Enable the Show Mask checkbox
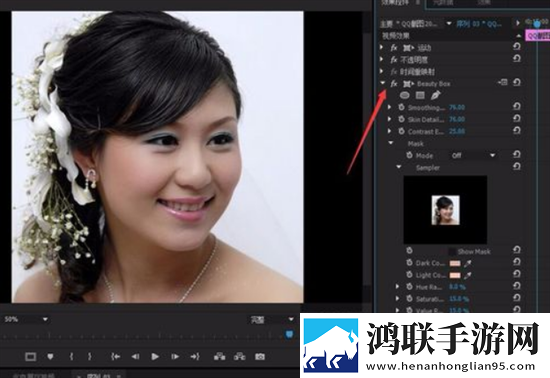The image size is (550, 378). click(x=452, y=251)
